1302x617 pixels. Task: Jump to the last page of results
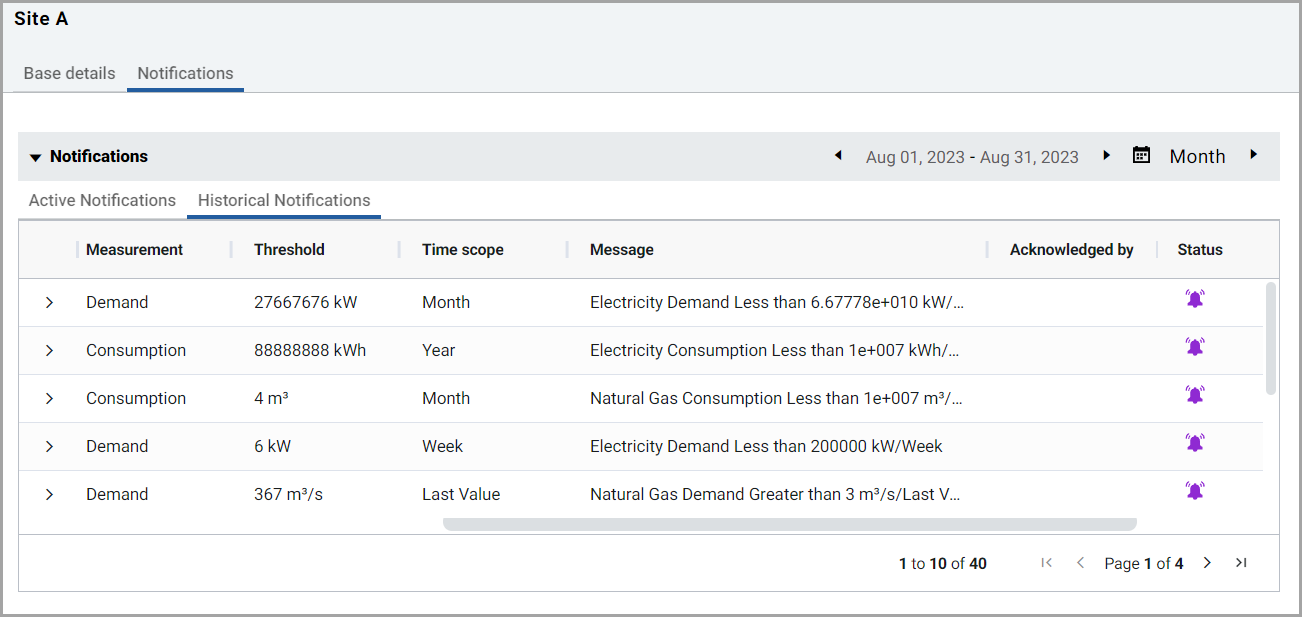(x=1241, y=563)
